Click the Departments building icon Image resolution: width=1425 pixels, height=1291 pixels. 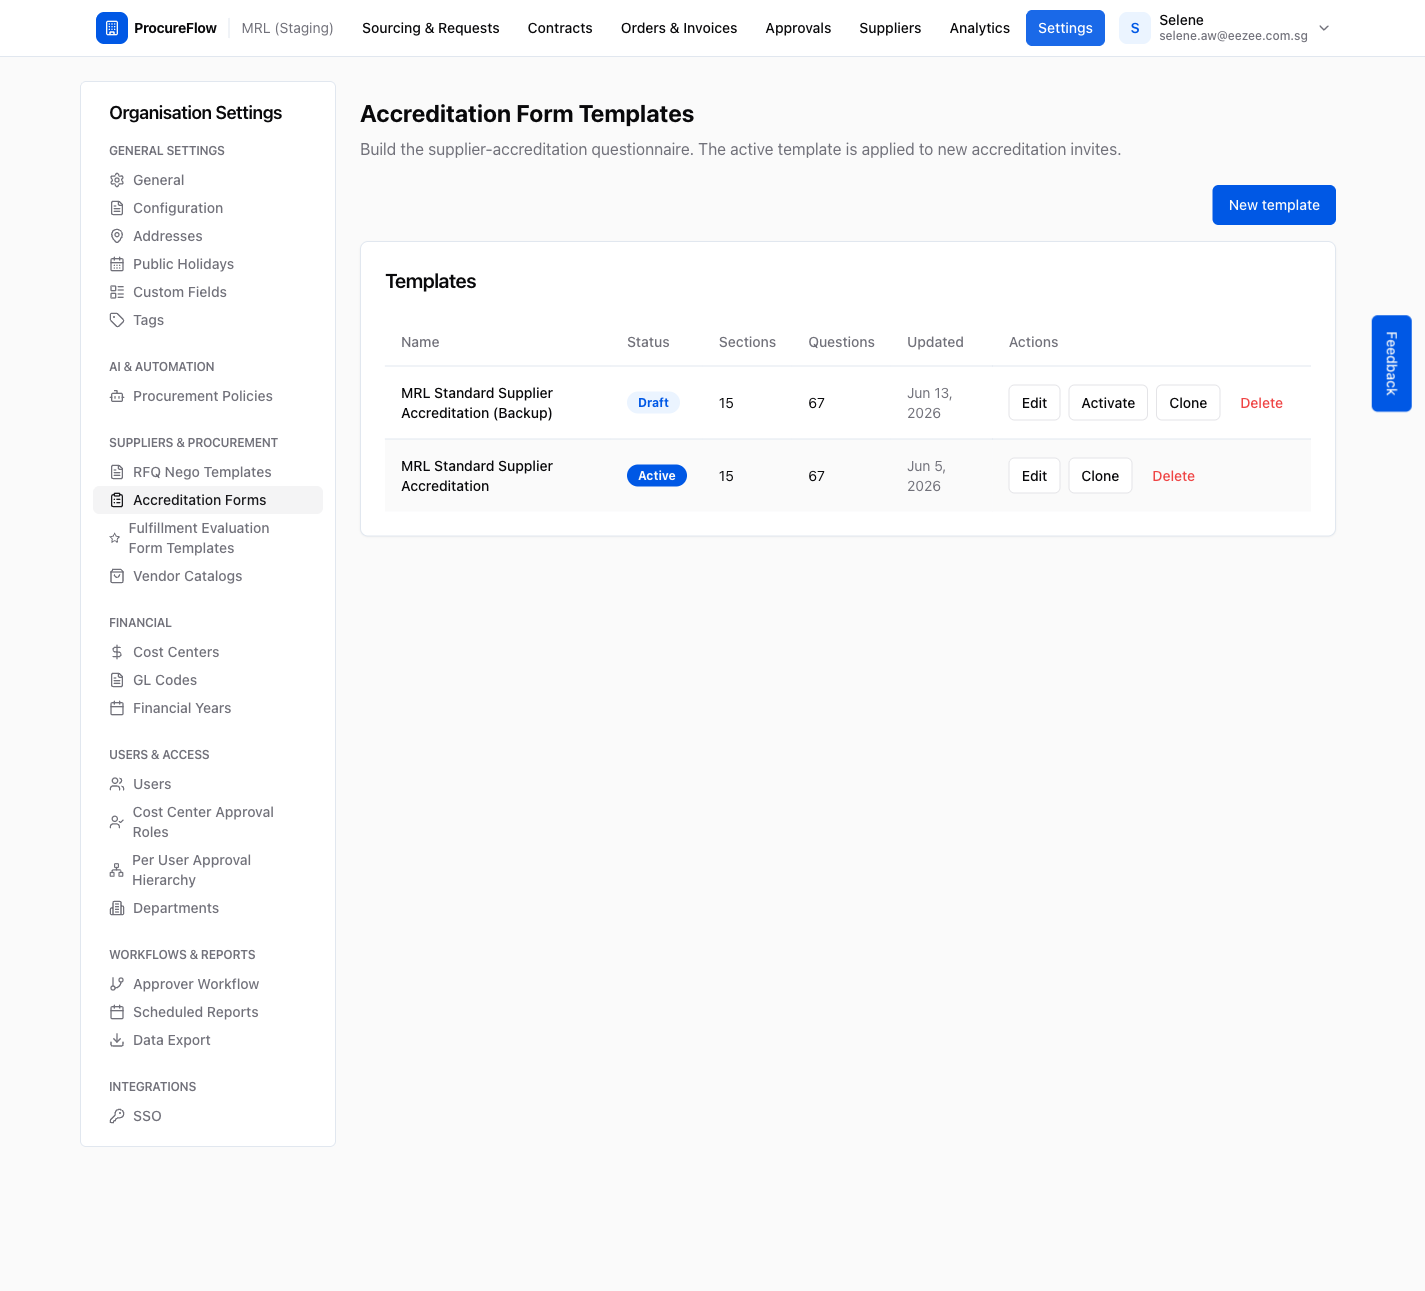point(117,908)
